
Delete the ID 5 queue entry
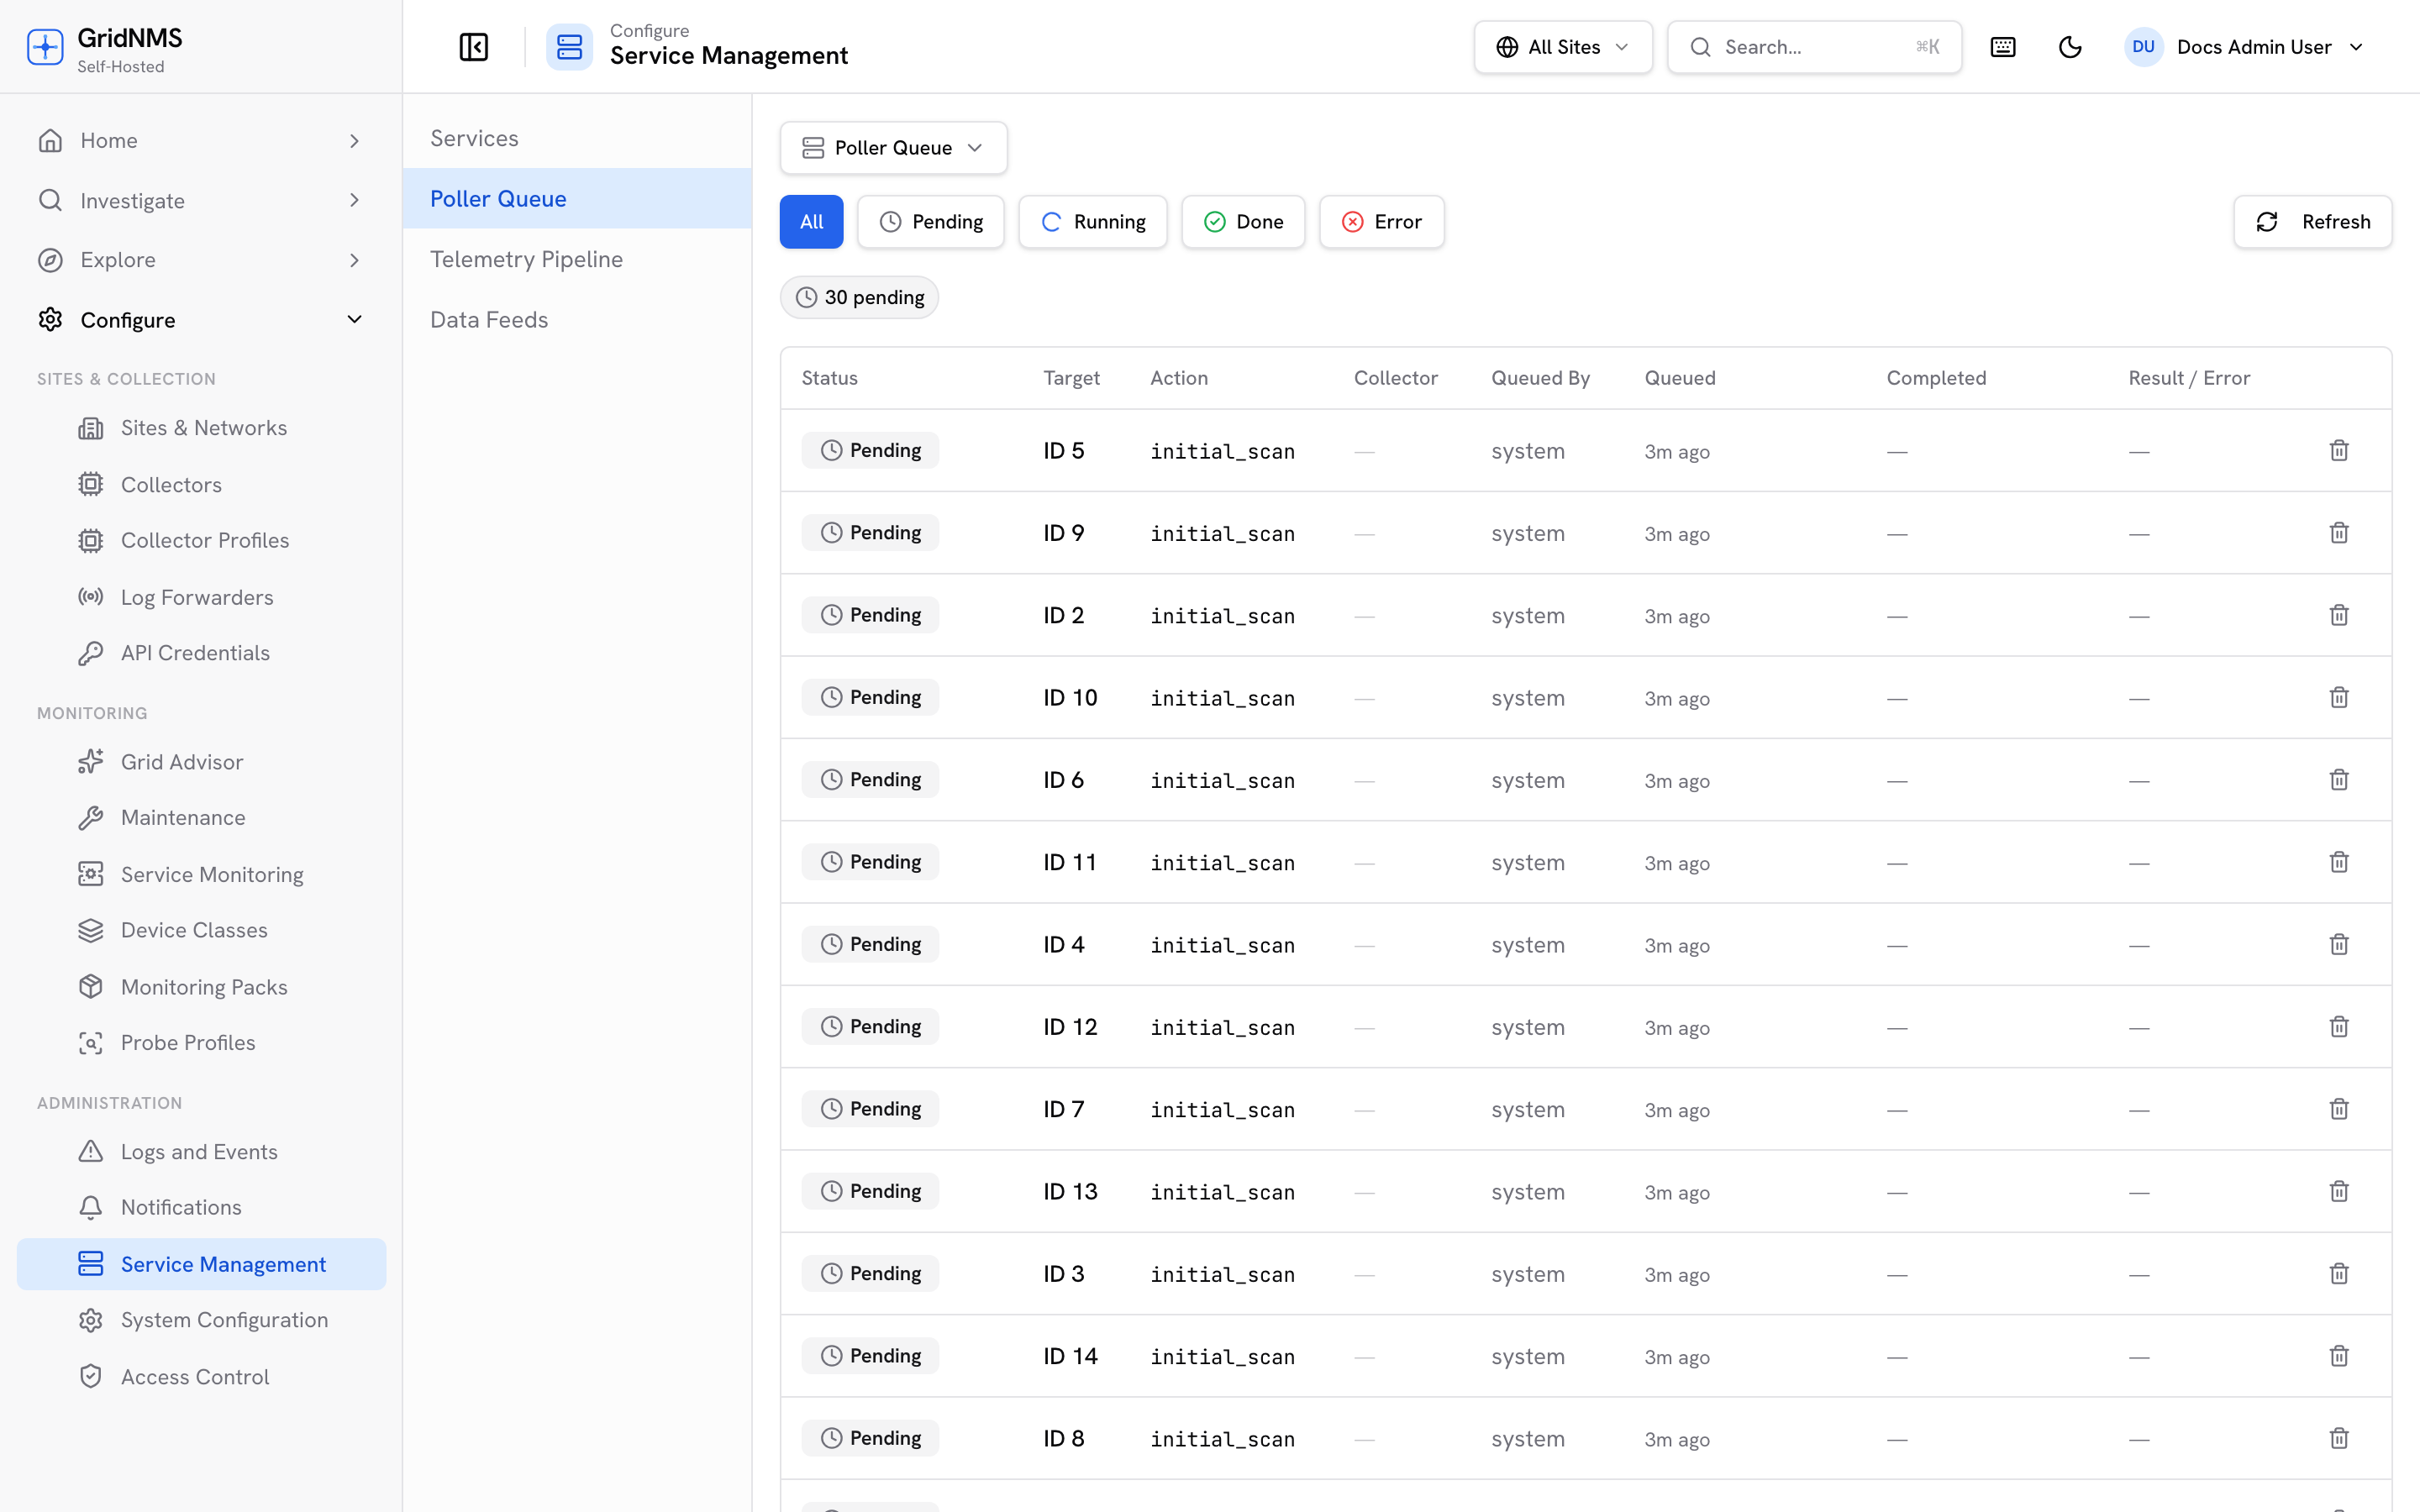point(2339,451)
